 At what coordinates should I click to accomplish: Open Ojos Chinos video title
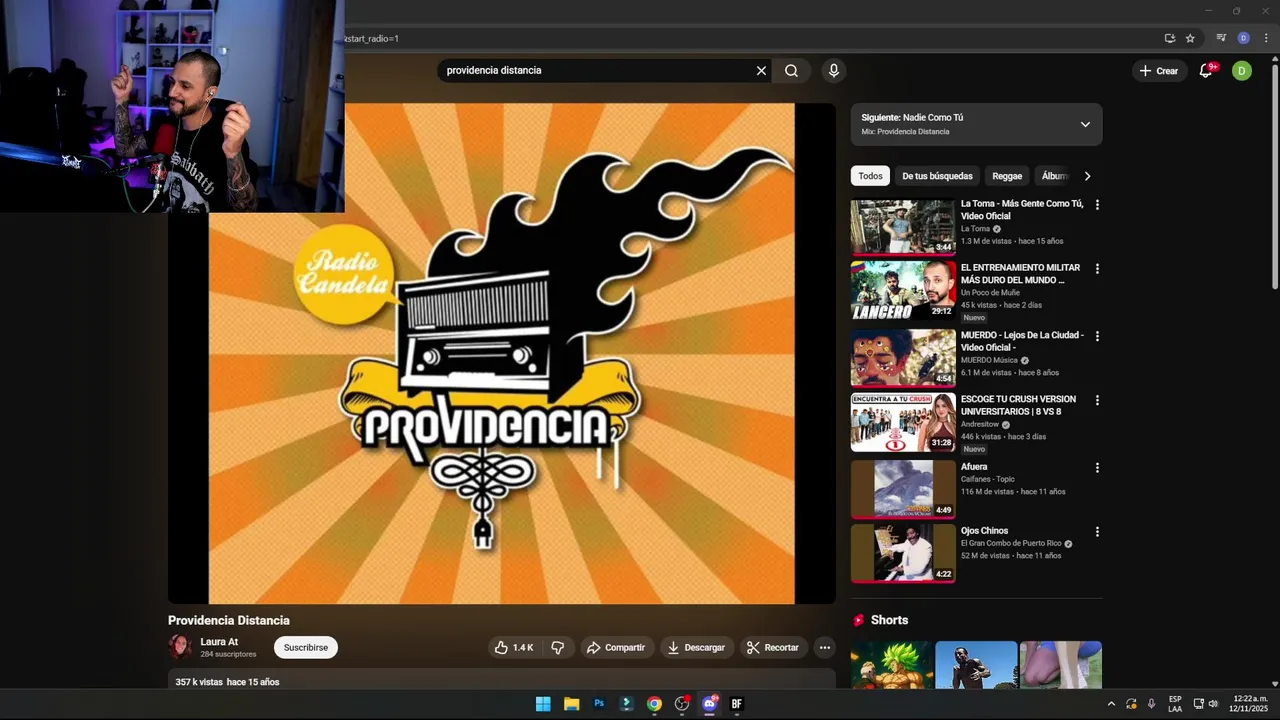(984, 531)
